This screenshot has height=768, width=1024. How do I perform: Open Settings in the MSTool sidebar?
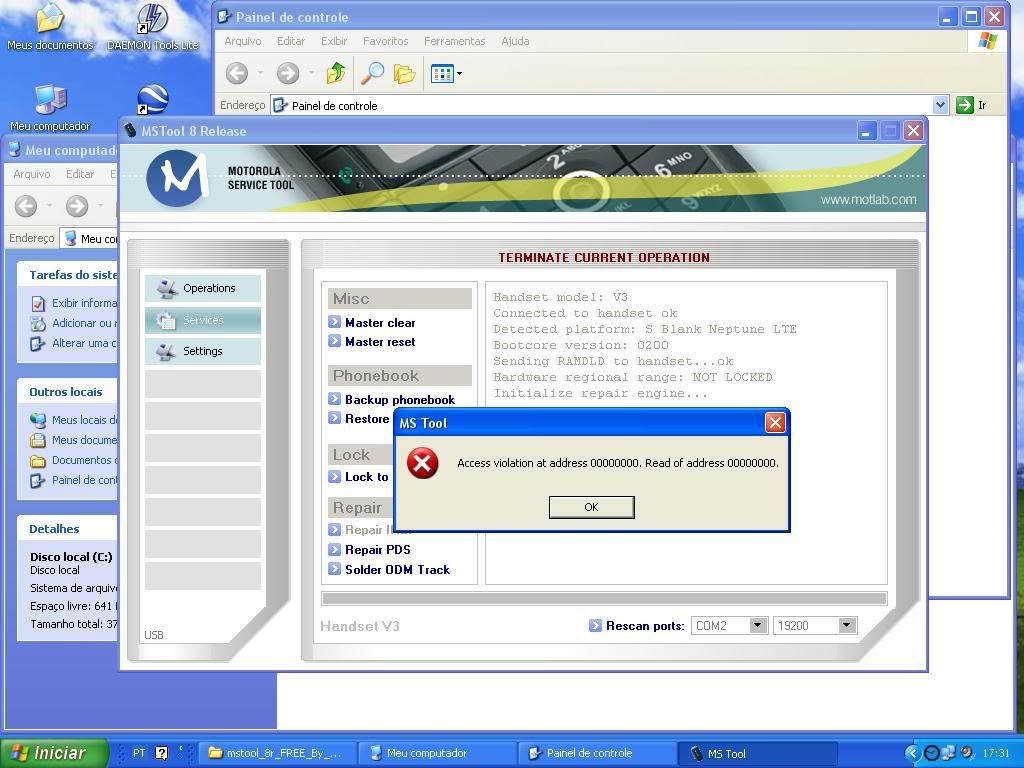[203, 351]
